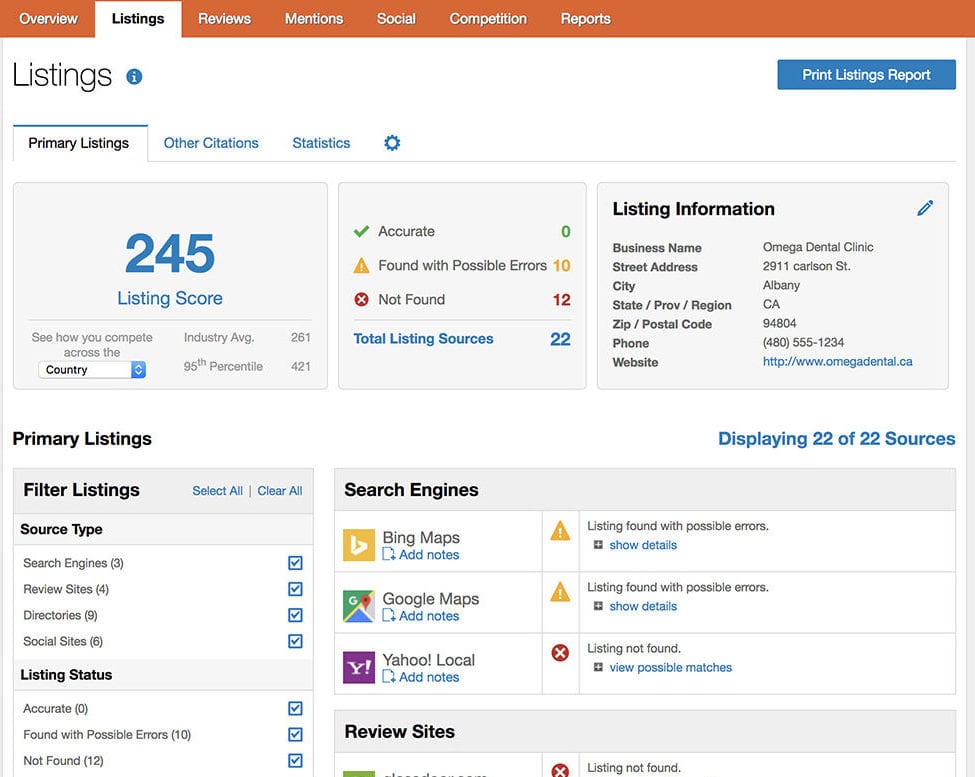The image size is (975, 777).
Task: Click Displaying 22 of 22 Sources text
Action: [x=836, y=438]
